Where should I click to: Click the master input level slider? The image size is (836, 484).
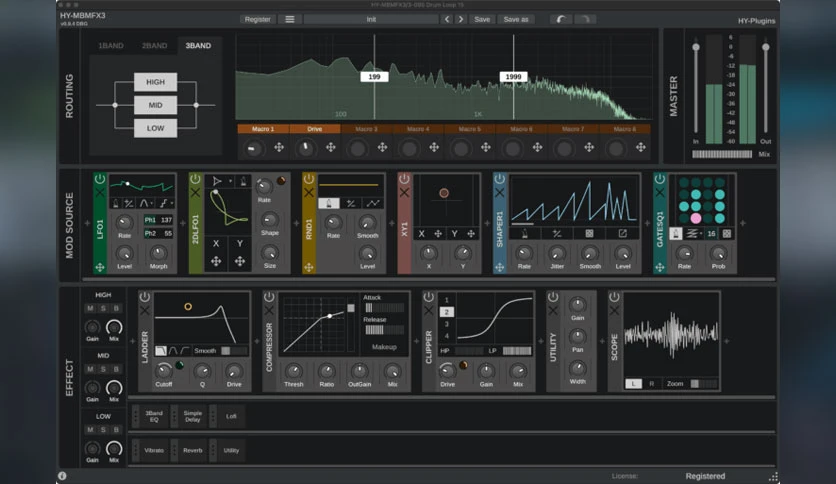coord(696,88)
